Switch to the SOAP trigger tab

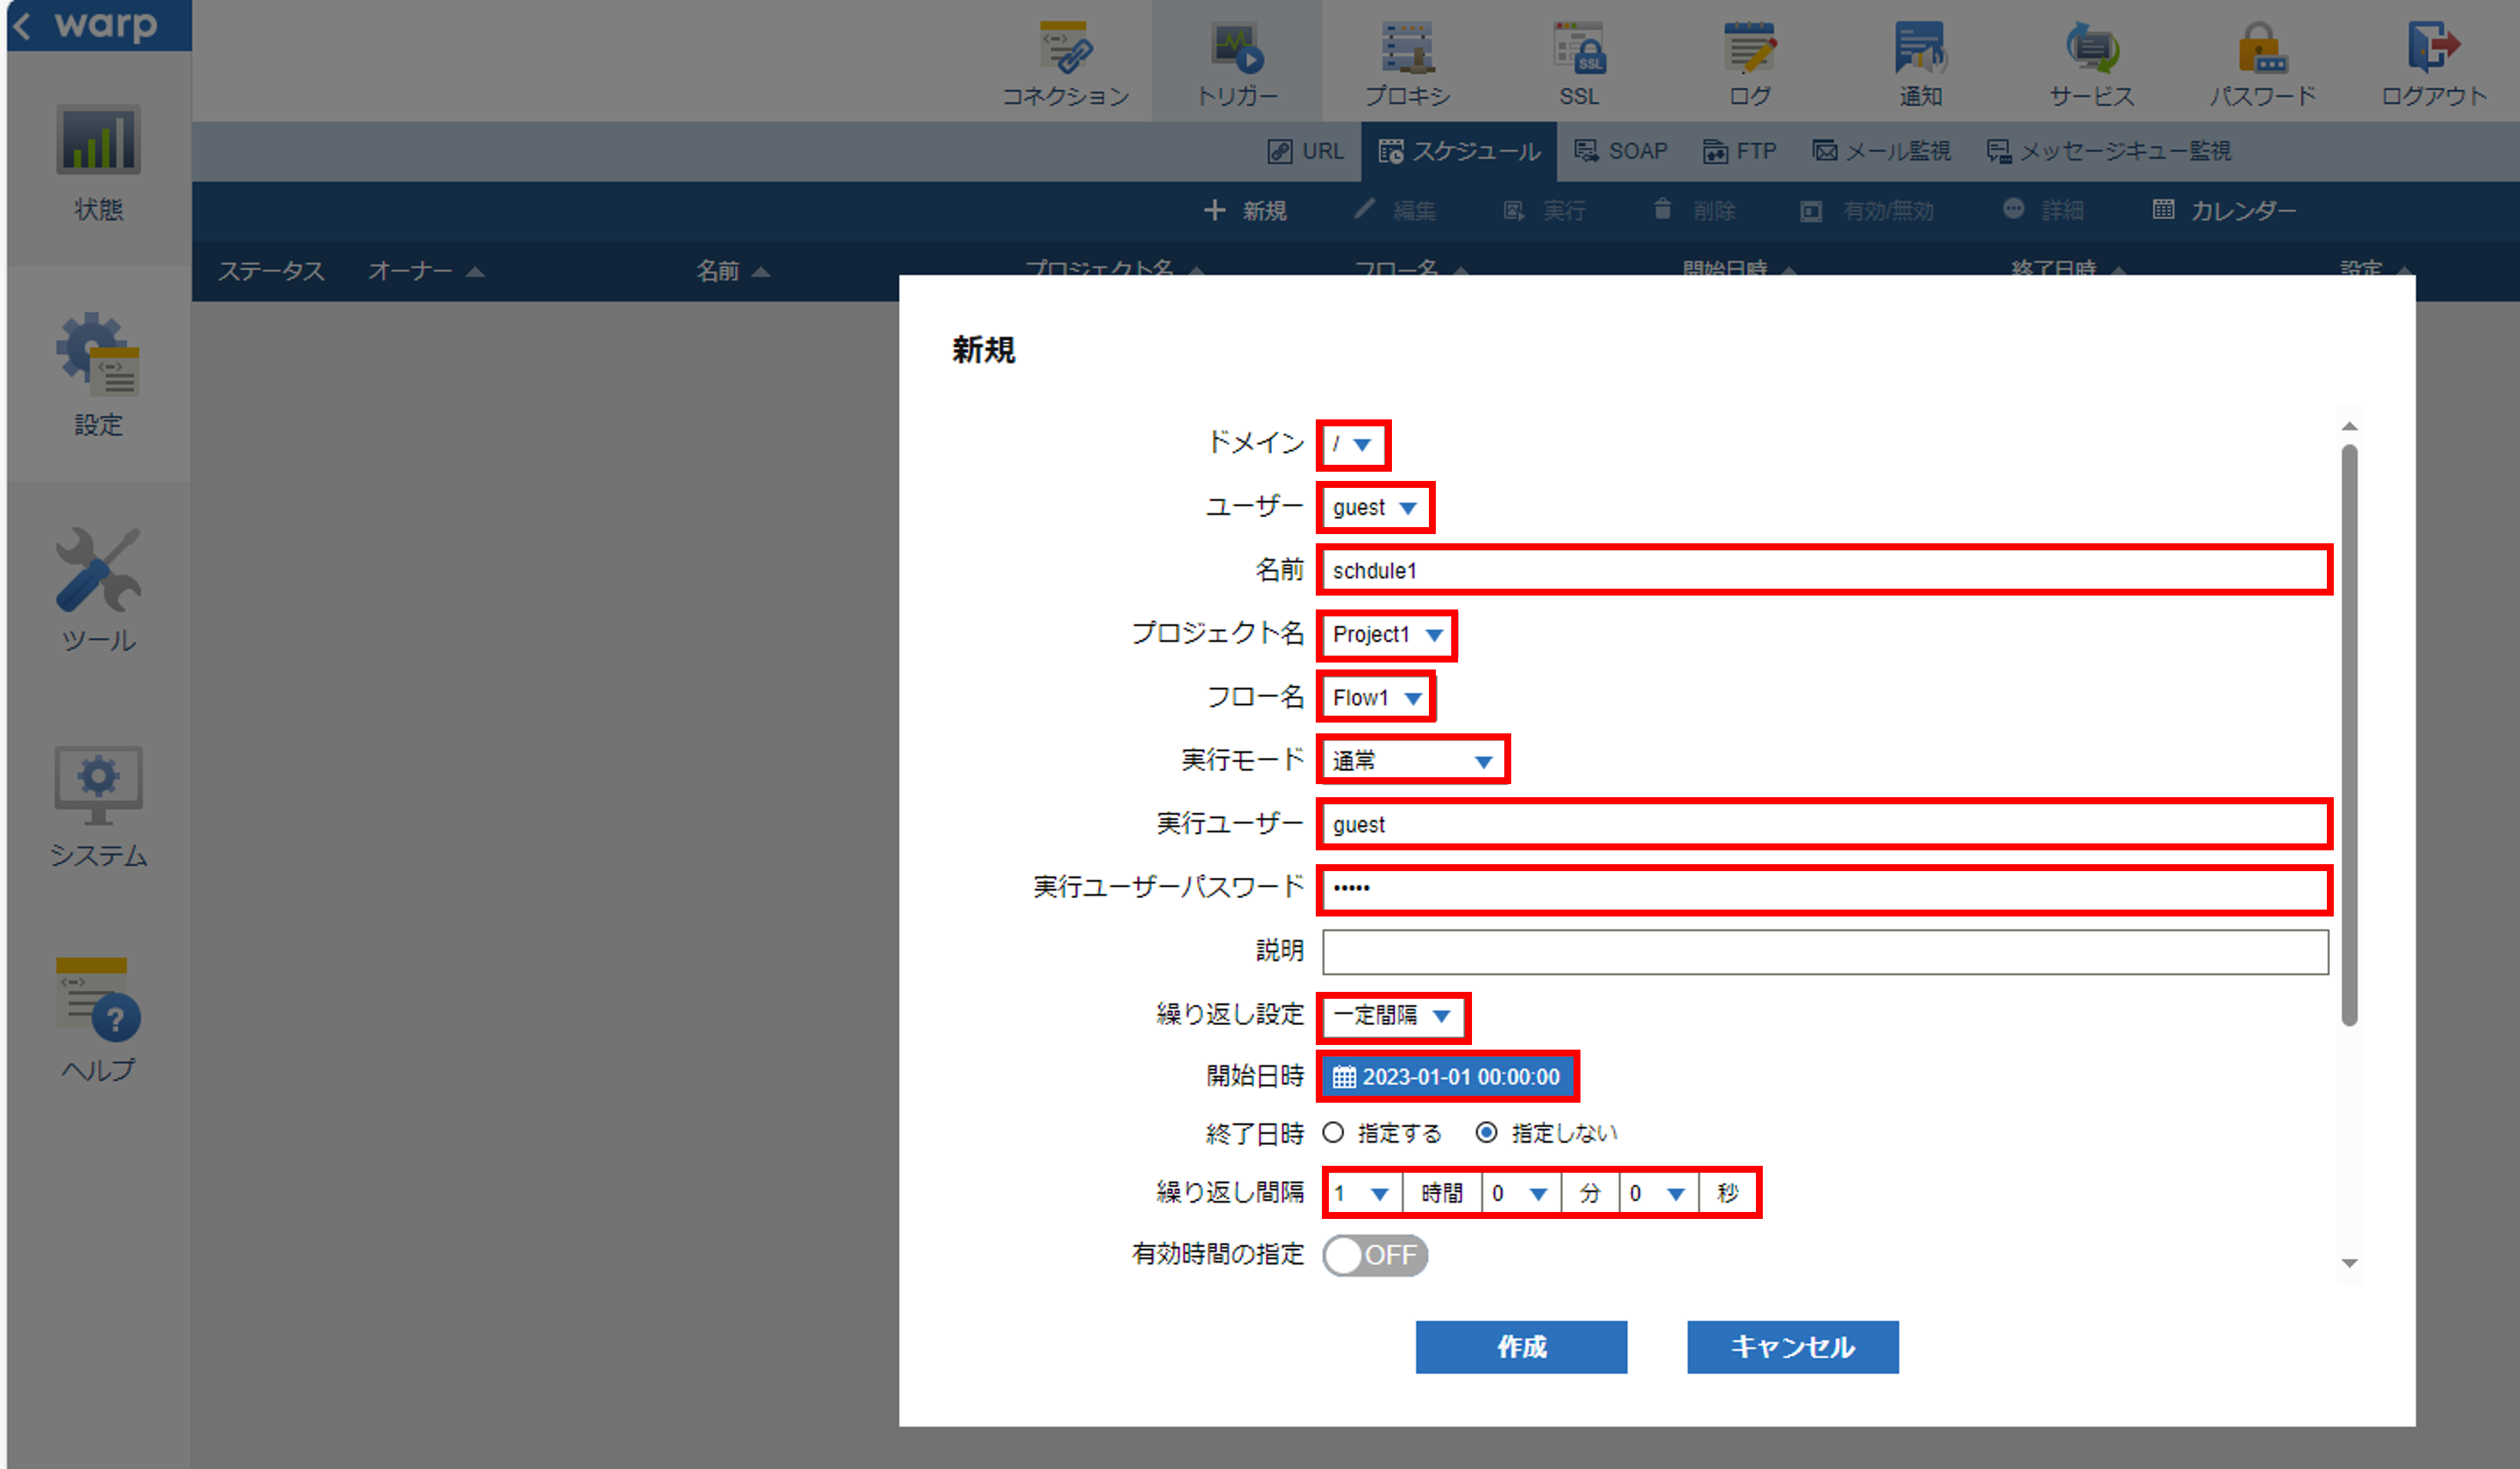(1621, 151)
